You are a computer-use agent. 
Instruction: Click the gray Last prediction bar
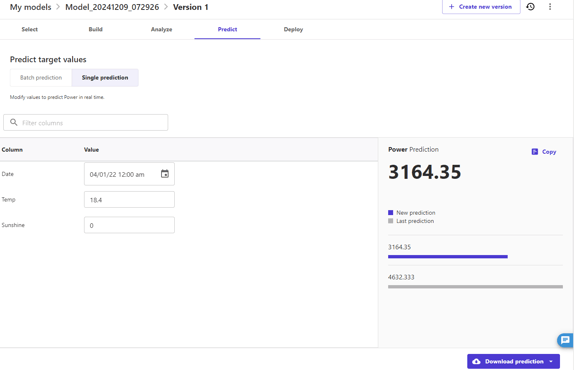(x=475, y=287)
